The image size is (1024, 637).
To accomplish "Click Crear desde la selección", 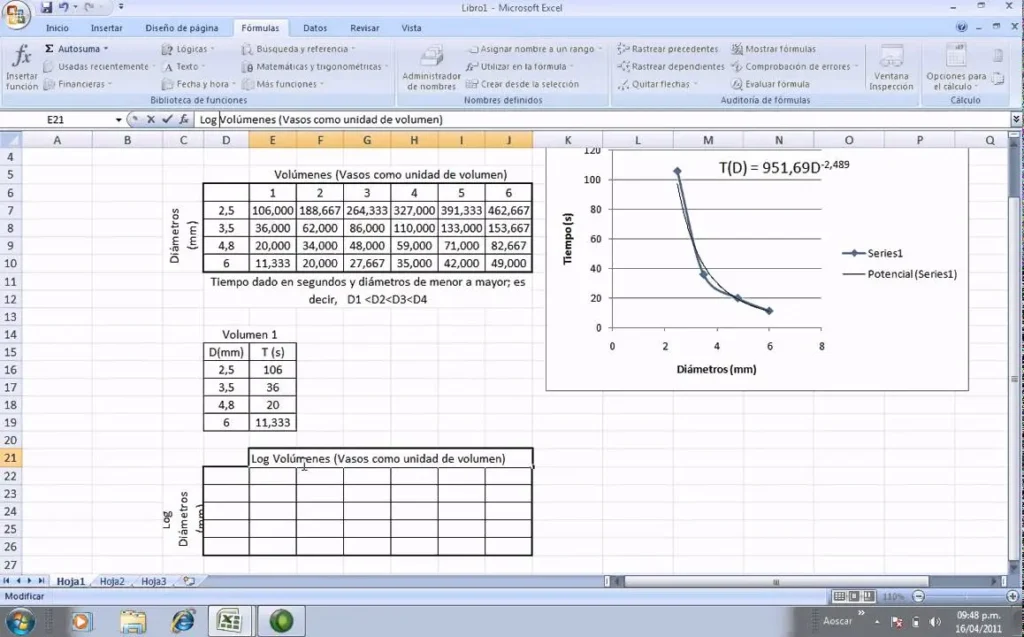I will (528, 85).
